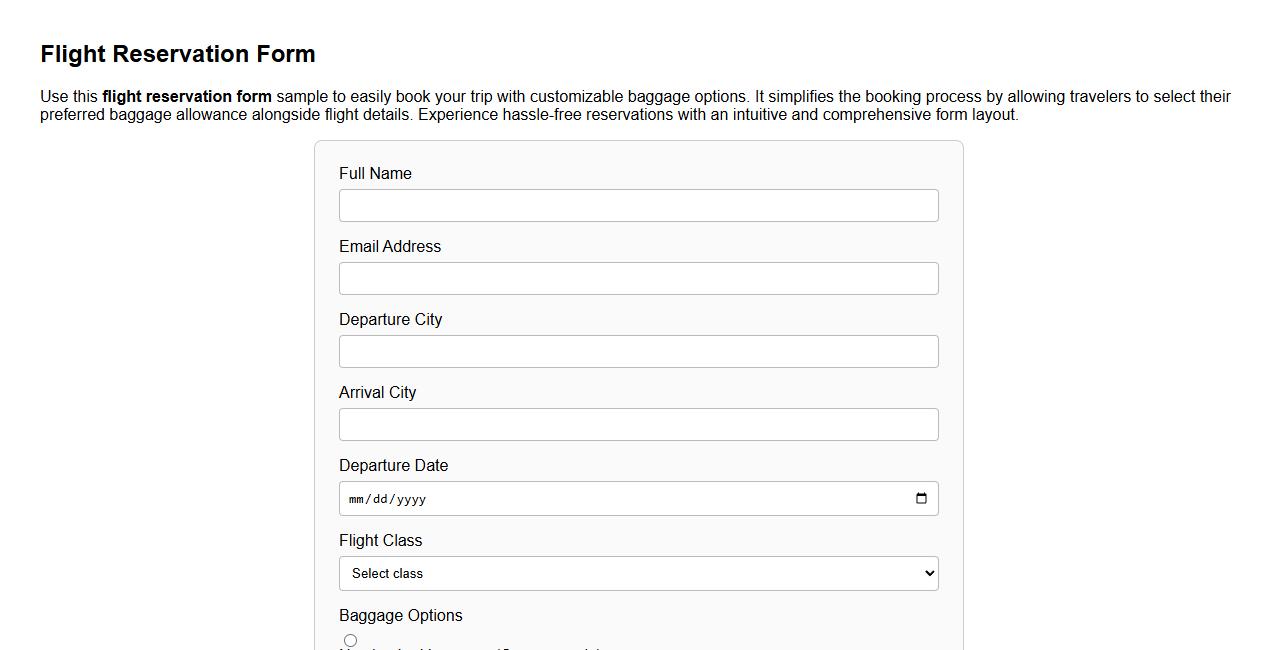Open the calendar icon in Departure Date

(920, 498)
